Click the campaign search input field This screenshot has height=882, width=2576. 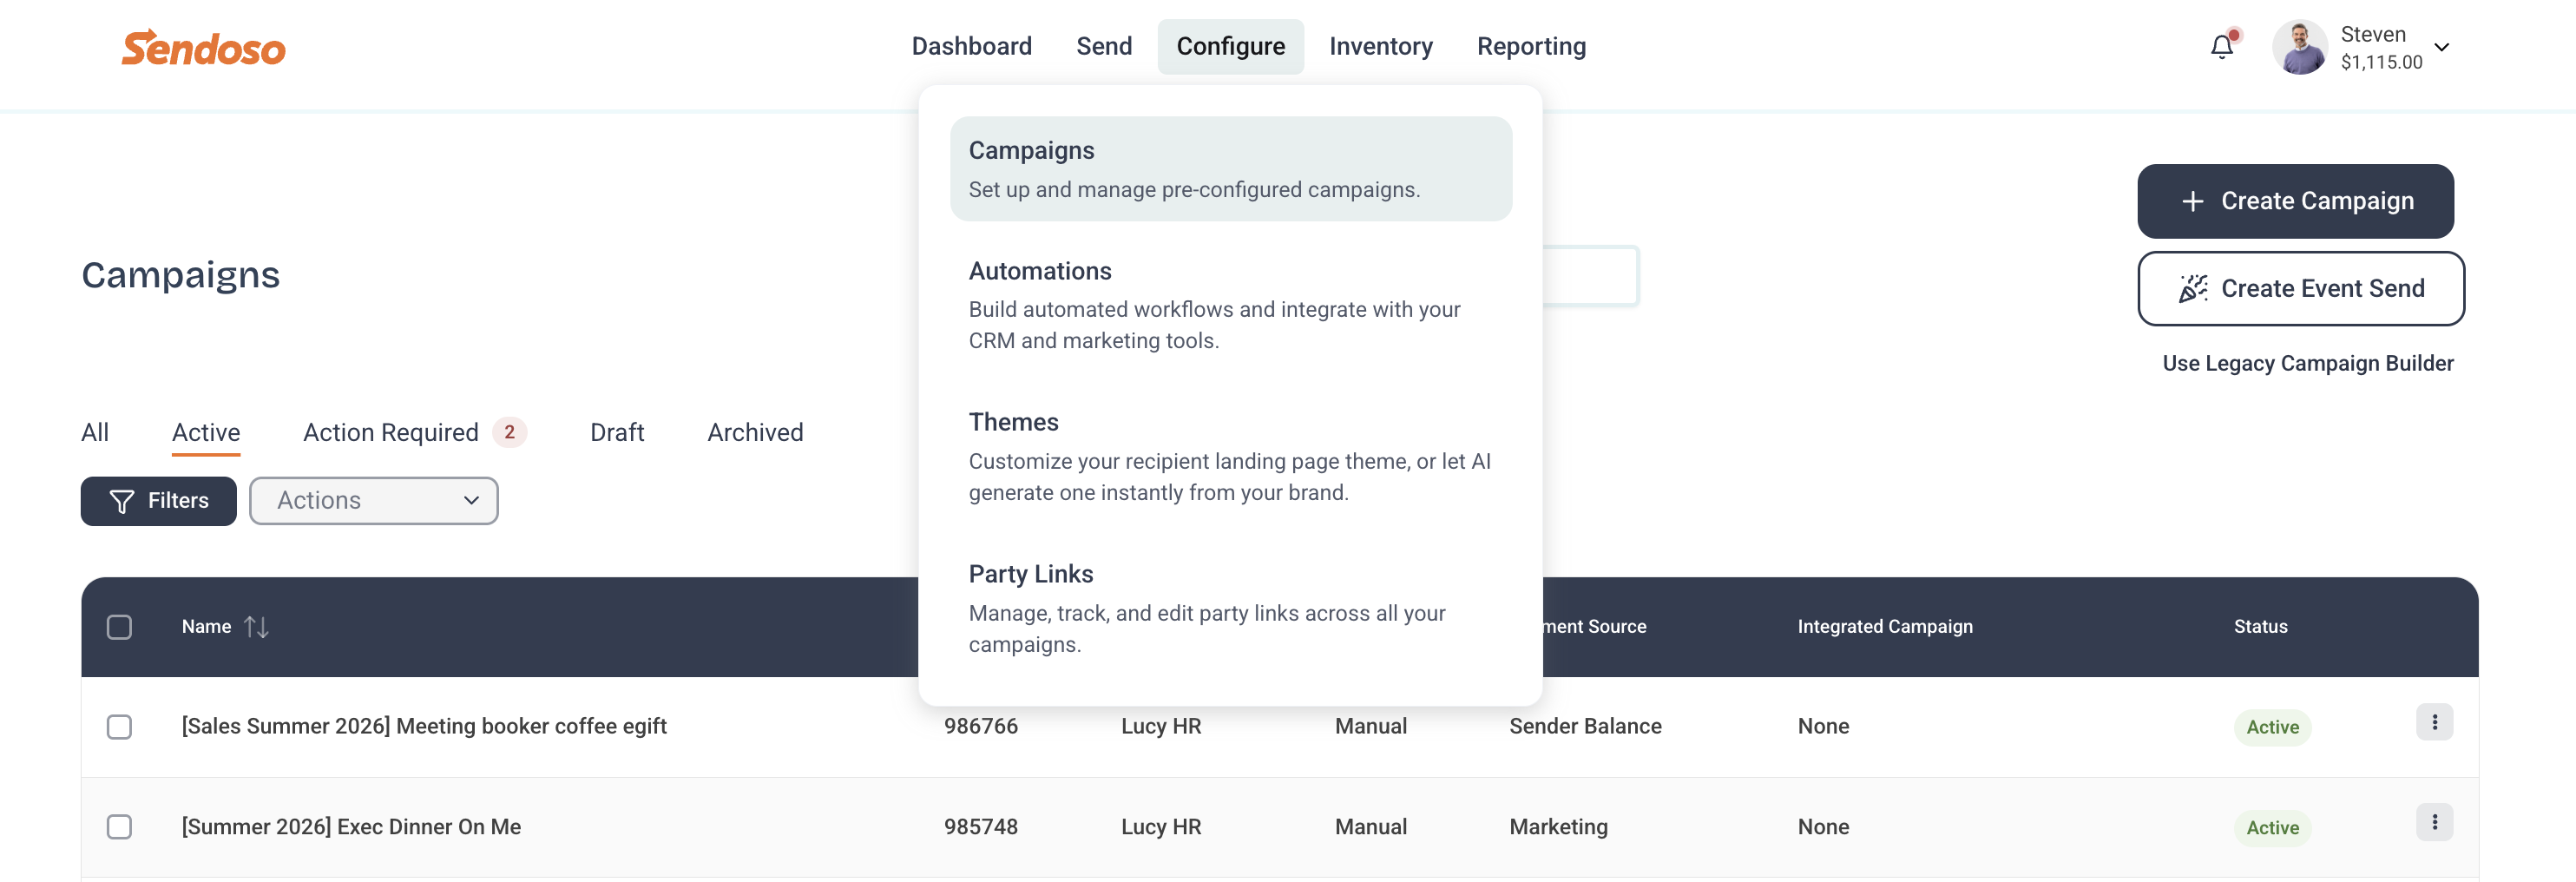1590,276
